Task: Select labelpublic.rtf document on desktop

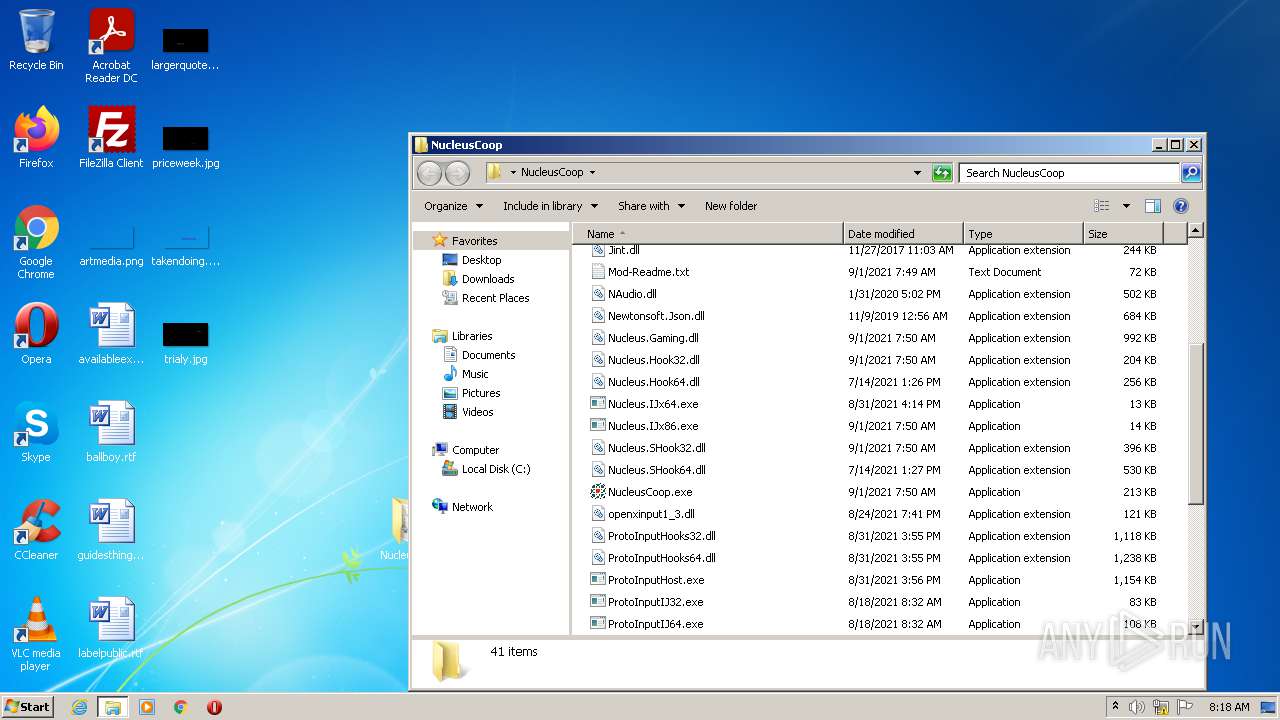Action: [111, 628]
